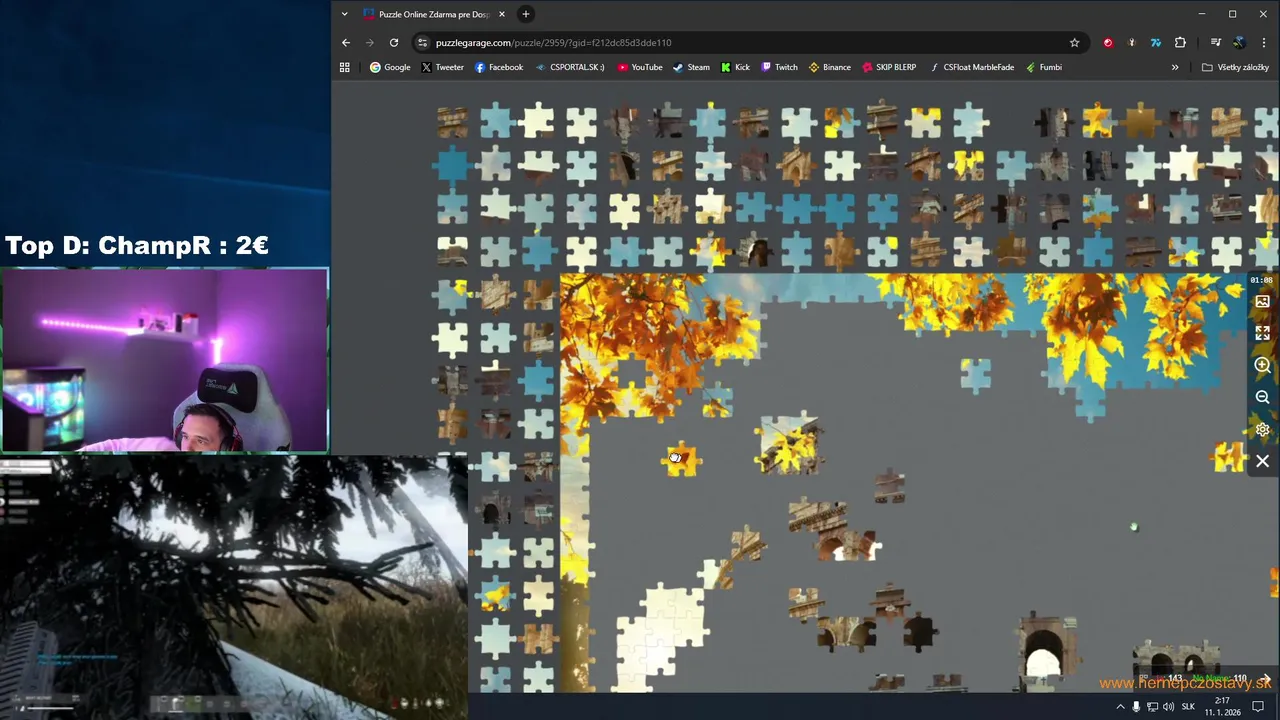This screenshot has height=720, width=1280.
Task: Open the SKIP BLERP bookmark
Action: pos(888,67)
